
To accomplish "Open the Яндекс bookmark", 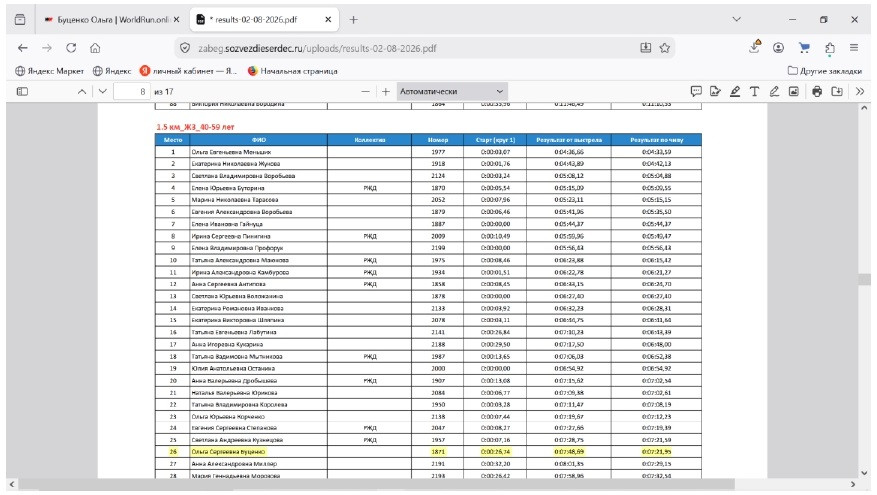I will click(112, 71).
